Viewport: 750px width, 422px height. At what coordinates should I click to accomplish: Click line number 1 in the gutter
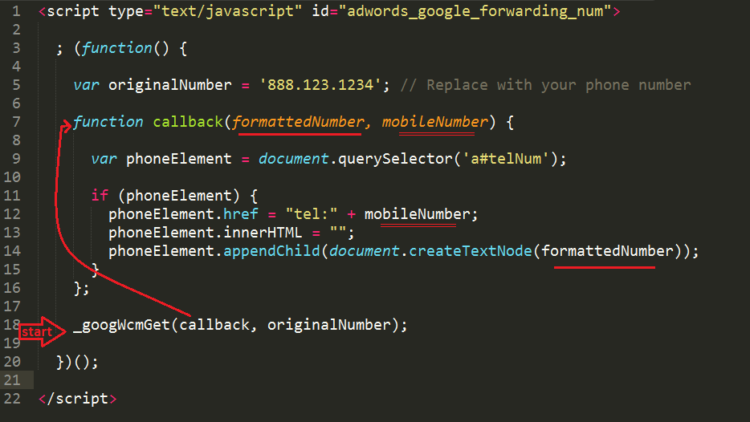coord(16,11)
